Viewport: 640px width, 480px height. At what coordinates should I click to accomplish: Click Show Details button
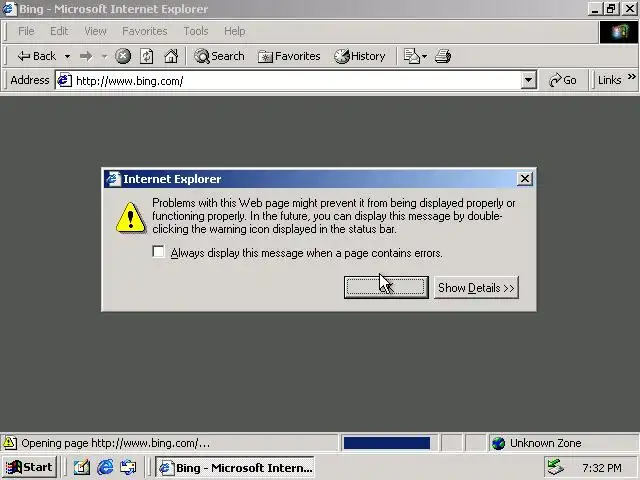(476, 287)
